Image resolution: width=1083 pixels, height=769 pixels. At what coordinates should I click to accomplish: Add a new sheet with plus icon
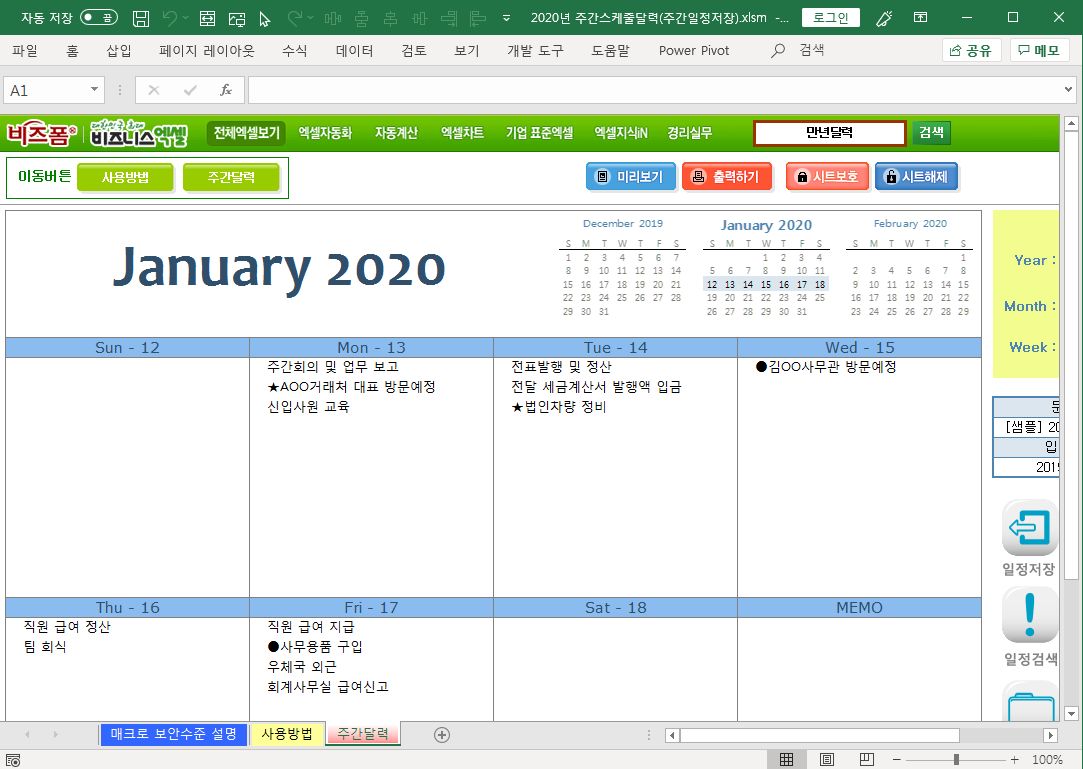(442, 735)
